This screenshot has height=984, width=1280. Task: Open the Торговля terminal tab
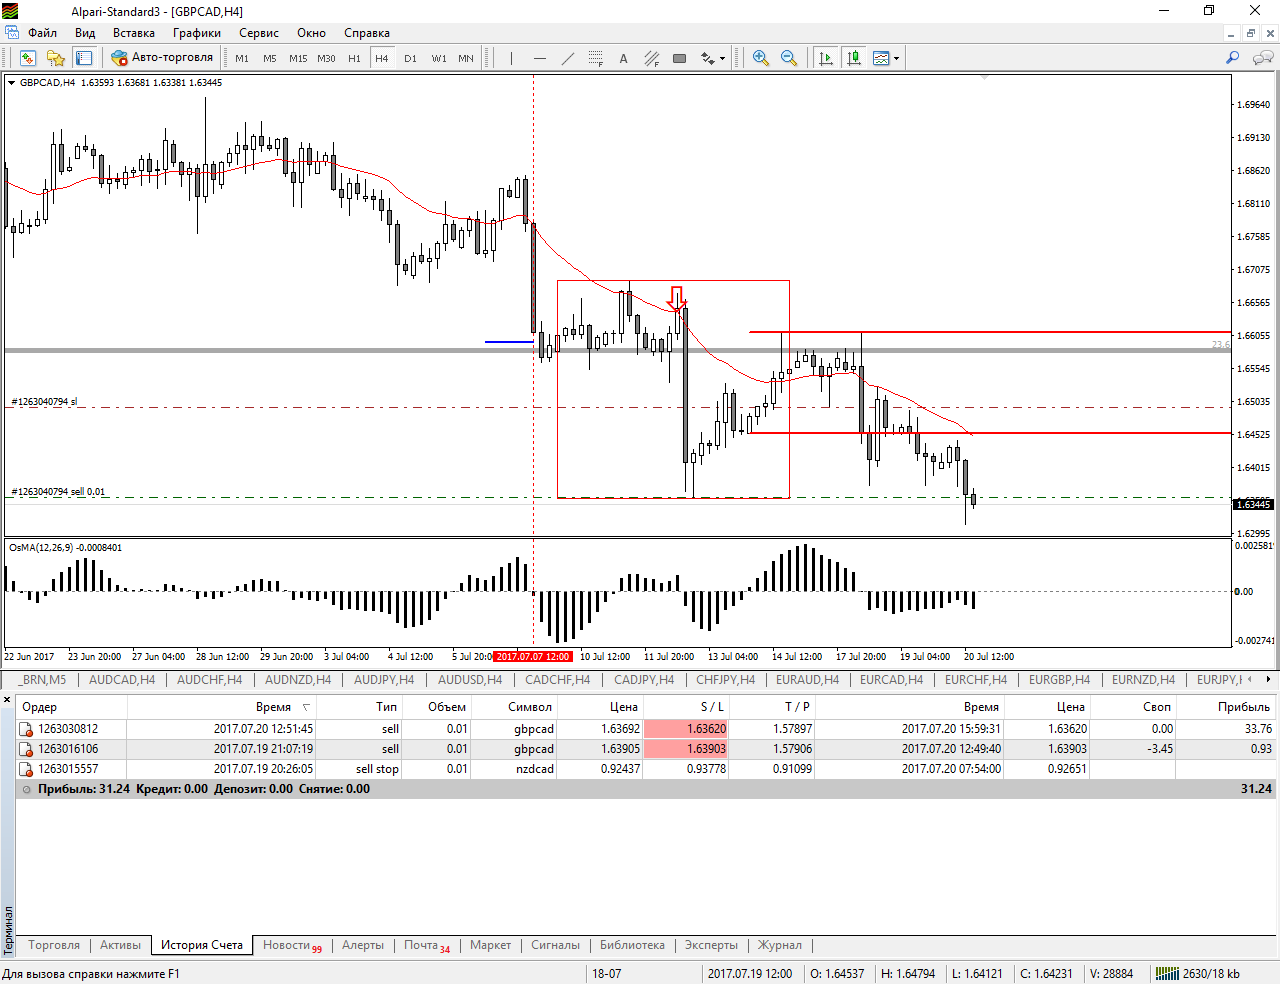54,945
